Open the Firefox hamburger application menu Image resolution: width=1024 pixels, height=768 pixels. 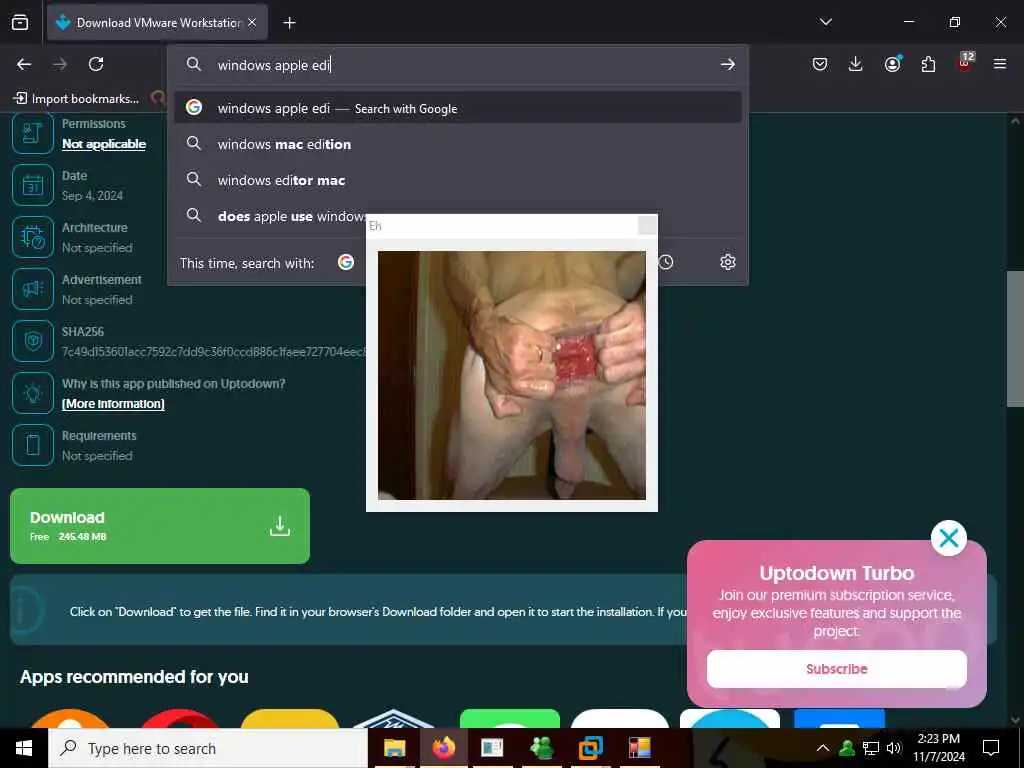coord(1000,64)
